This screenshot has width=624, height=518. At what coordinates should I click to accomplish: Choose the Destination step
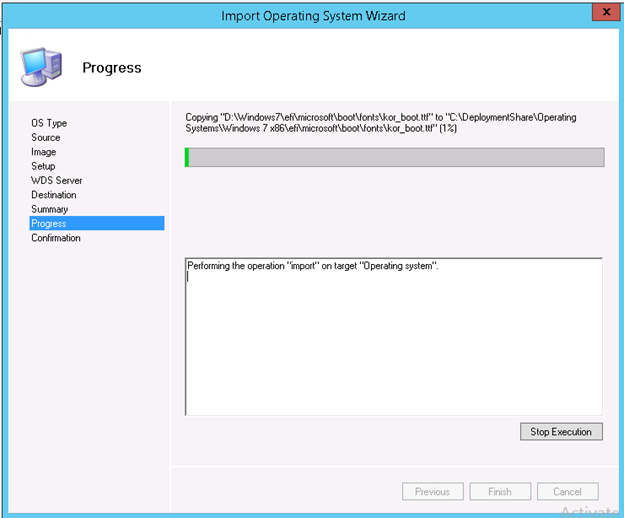click(54, 195)
